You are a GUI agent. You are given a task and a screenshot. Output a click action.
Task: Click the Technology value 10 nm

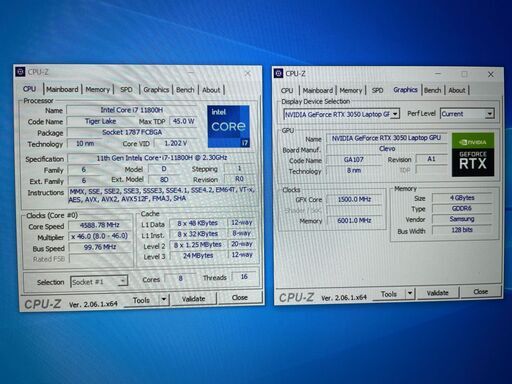(x=85, y=144)
